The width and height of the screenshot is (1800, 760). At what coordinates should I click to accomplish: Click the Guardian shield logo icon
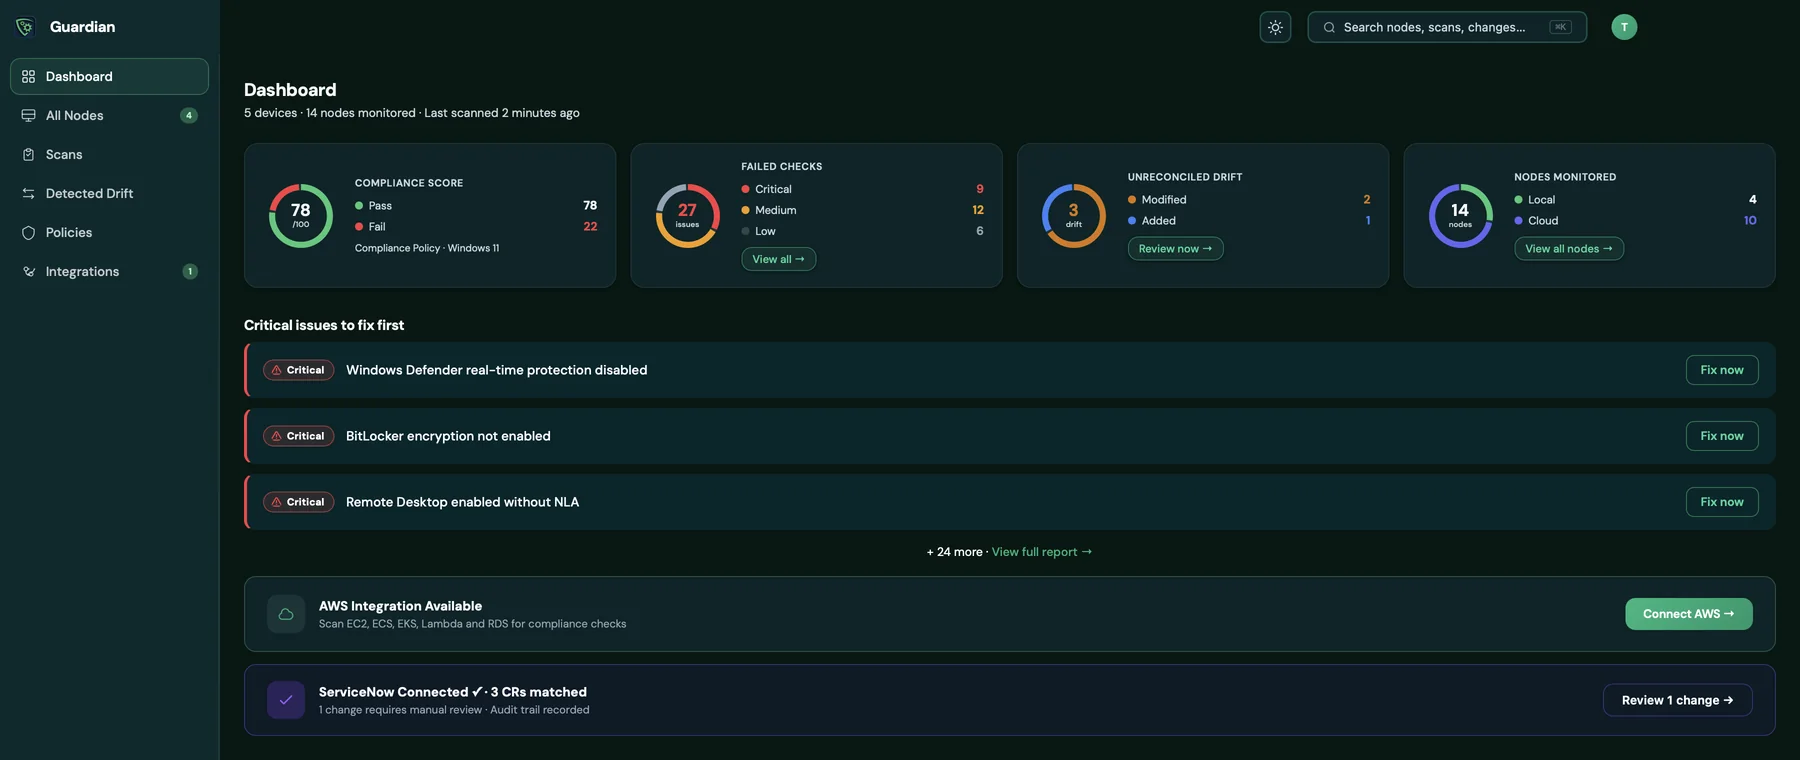(x=25, y=27)
